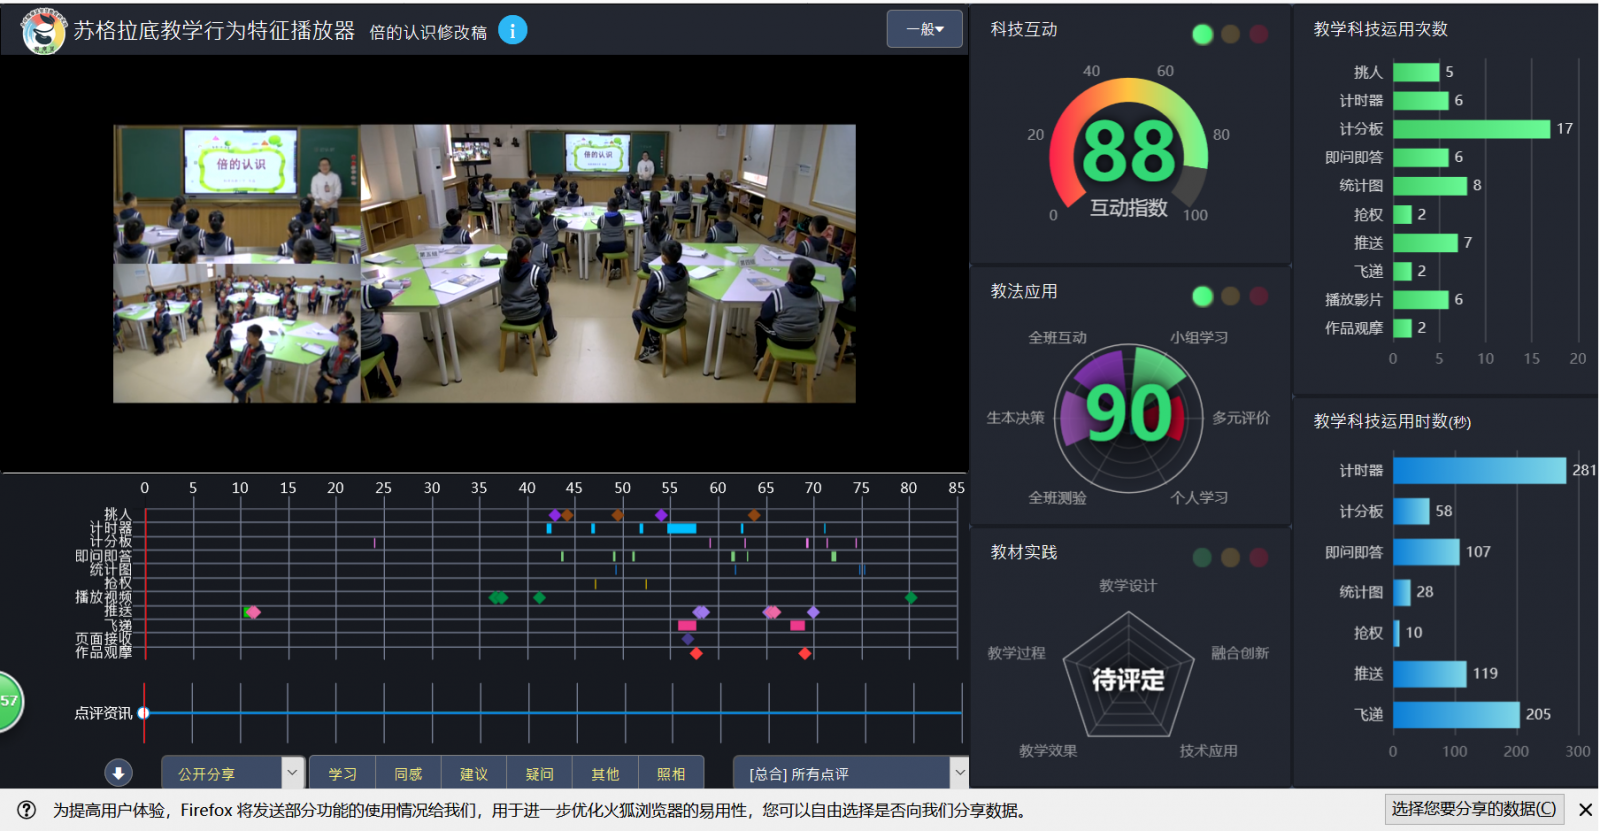Select the 疑问 comment tab
The image size is (1600, 831).
539,774
